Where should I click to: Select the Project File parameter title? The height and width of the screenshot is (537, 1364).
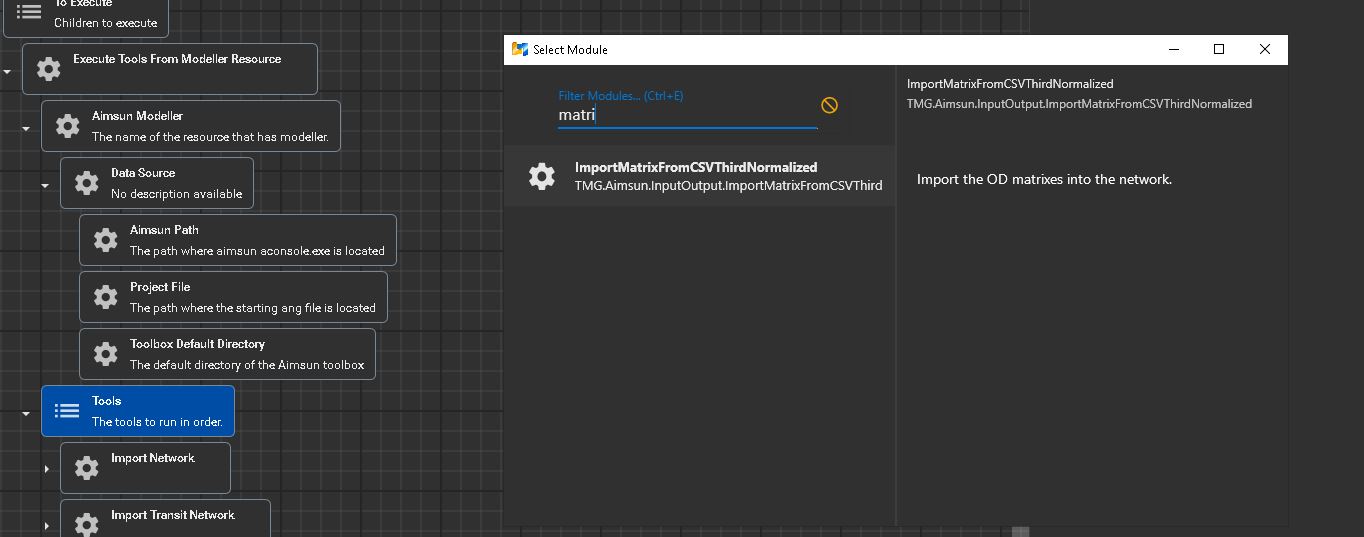(160, 287)
